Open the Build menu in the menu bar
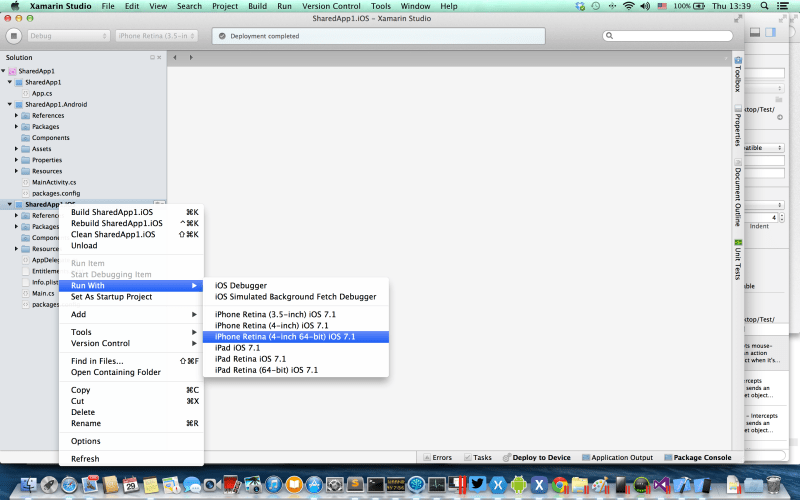The height and width of the screenshot is (500, 800). tap(257, 6)
